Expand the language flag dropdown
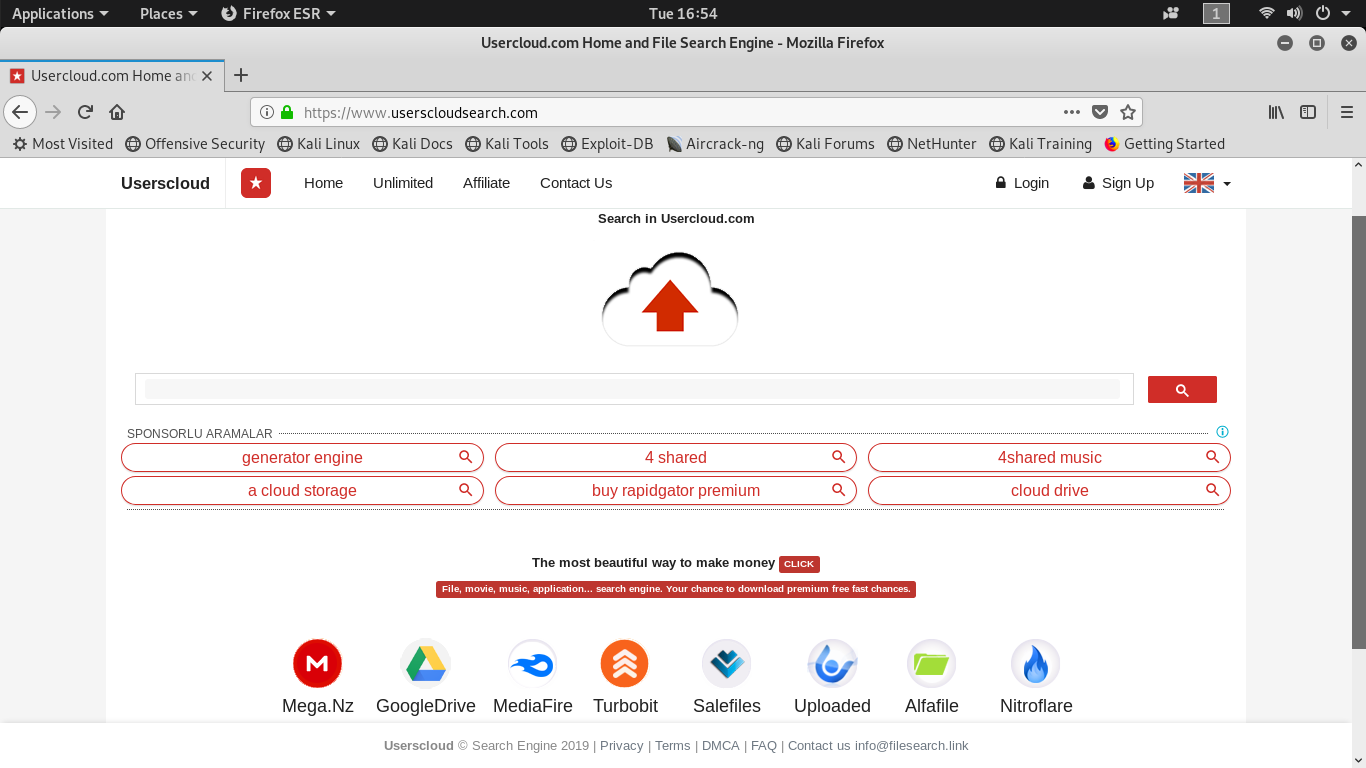1366x768 pixels. click(x=1207, y=183)
